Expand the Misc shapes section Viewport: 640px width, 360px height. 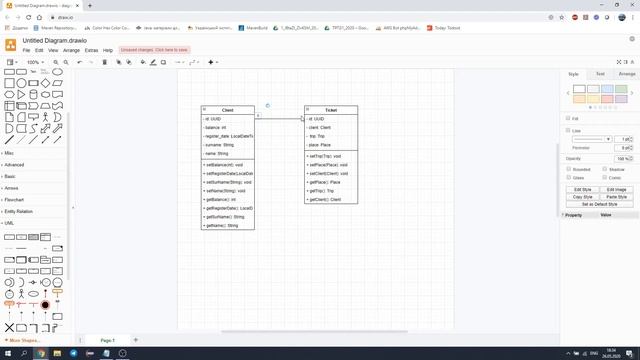pos(9,153)
